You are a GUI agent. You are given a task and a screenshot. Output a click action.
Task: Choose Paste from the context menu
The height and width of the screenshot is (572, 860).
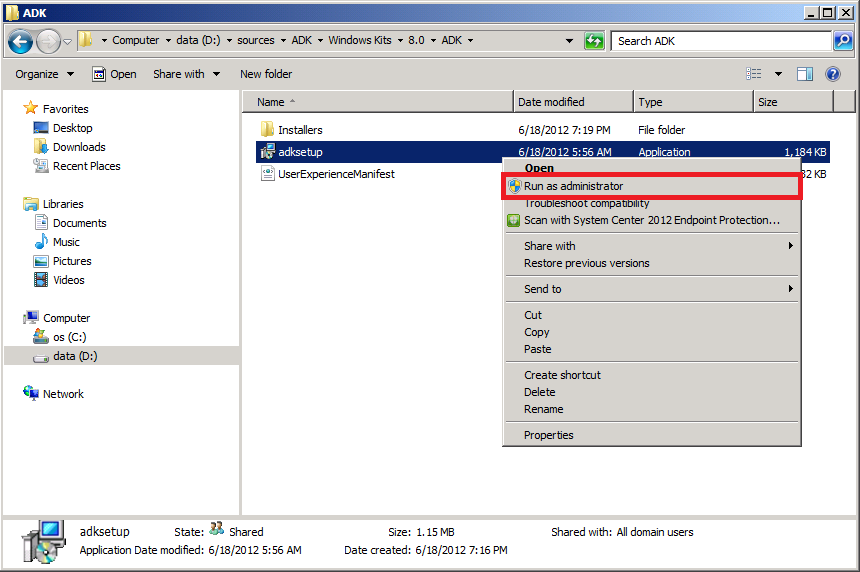(652, 349)
